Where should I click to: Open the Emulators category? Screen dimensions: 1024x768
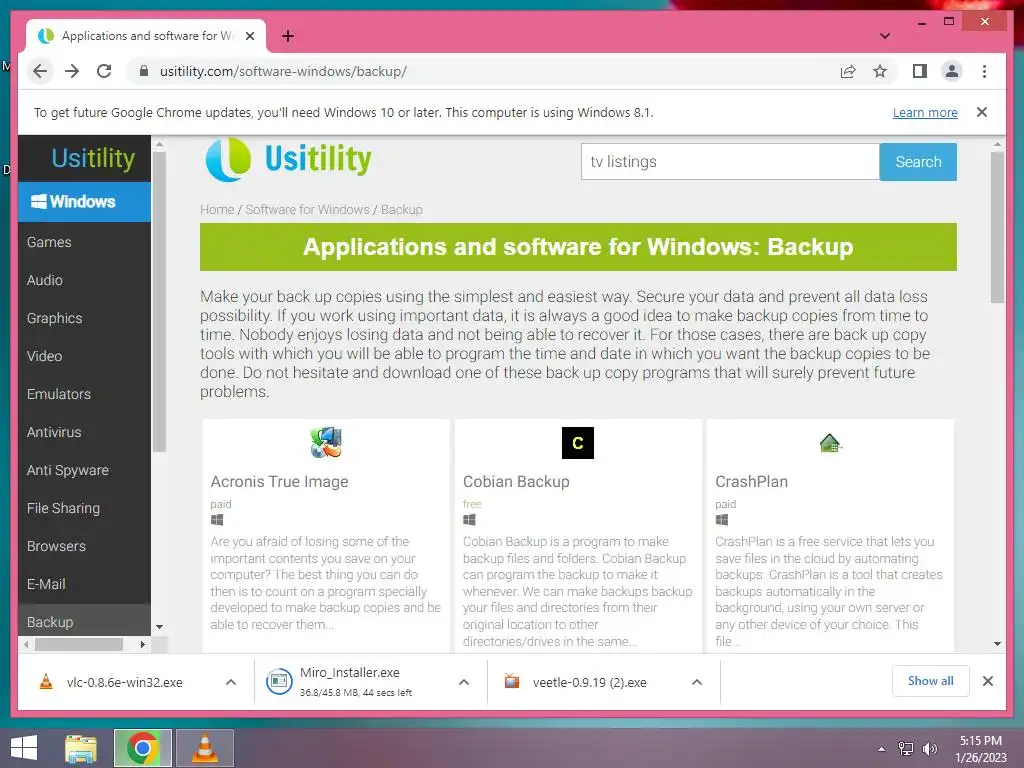pyautogui.click(x=59, y=394)
